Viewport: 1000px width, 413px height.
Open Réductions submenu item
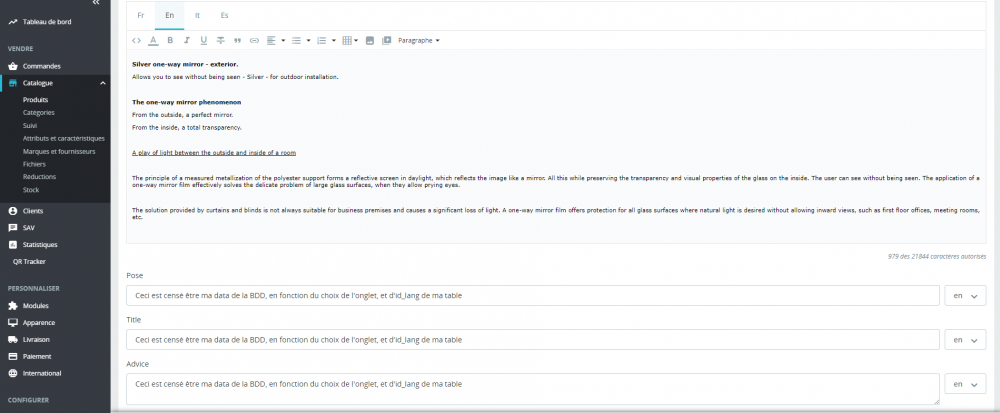click(x=40, y=177)
